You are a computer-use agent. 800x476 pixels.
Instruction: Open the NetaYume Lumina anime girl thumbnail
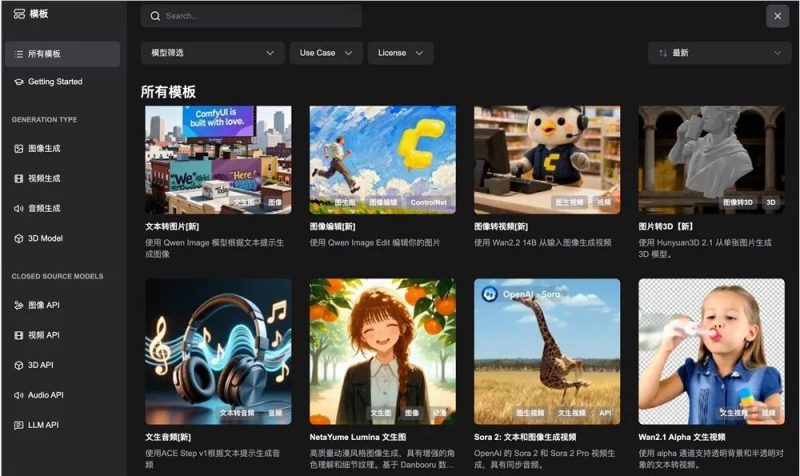[383, 352]
